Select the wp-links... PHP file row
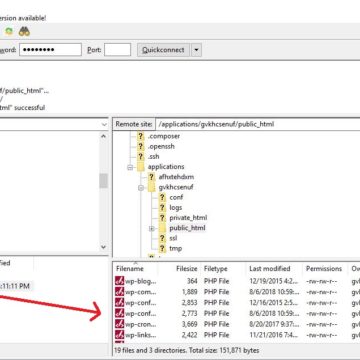360x360 pixels. [x=237, y=335]
